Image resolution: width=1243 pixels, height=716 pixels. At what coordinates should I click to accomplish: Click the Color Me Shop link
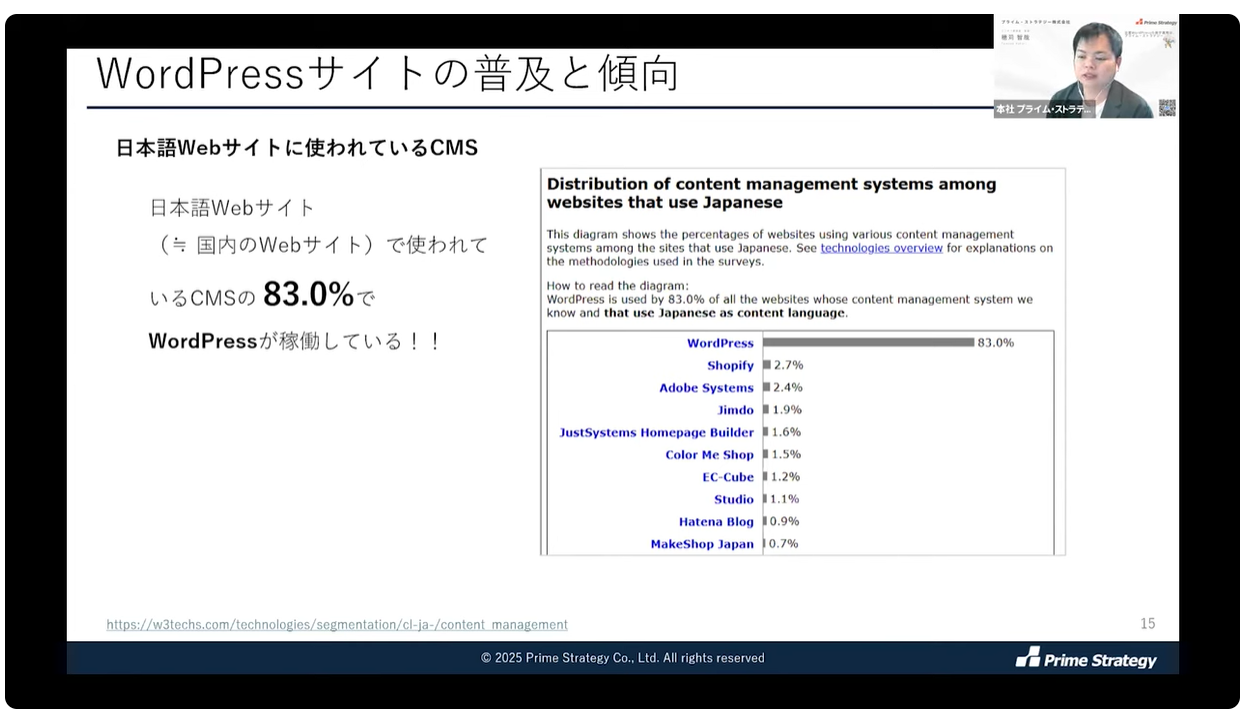click(709, 455)
